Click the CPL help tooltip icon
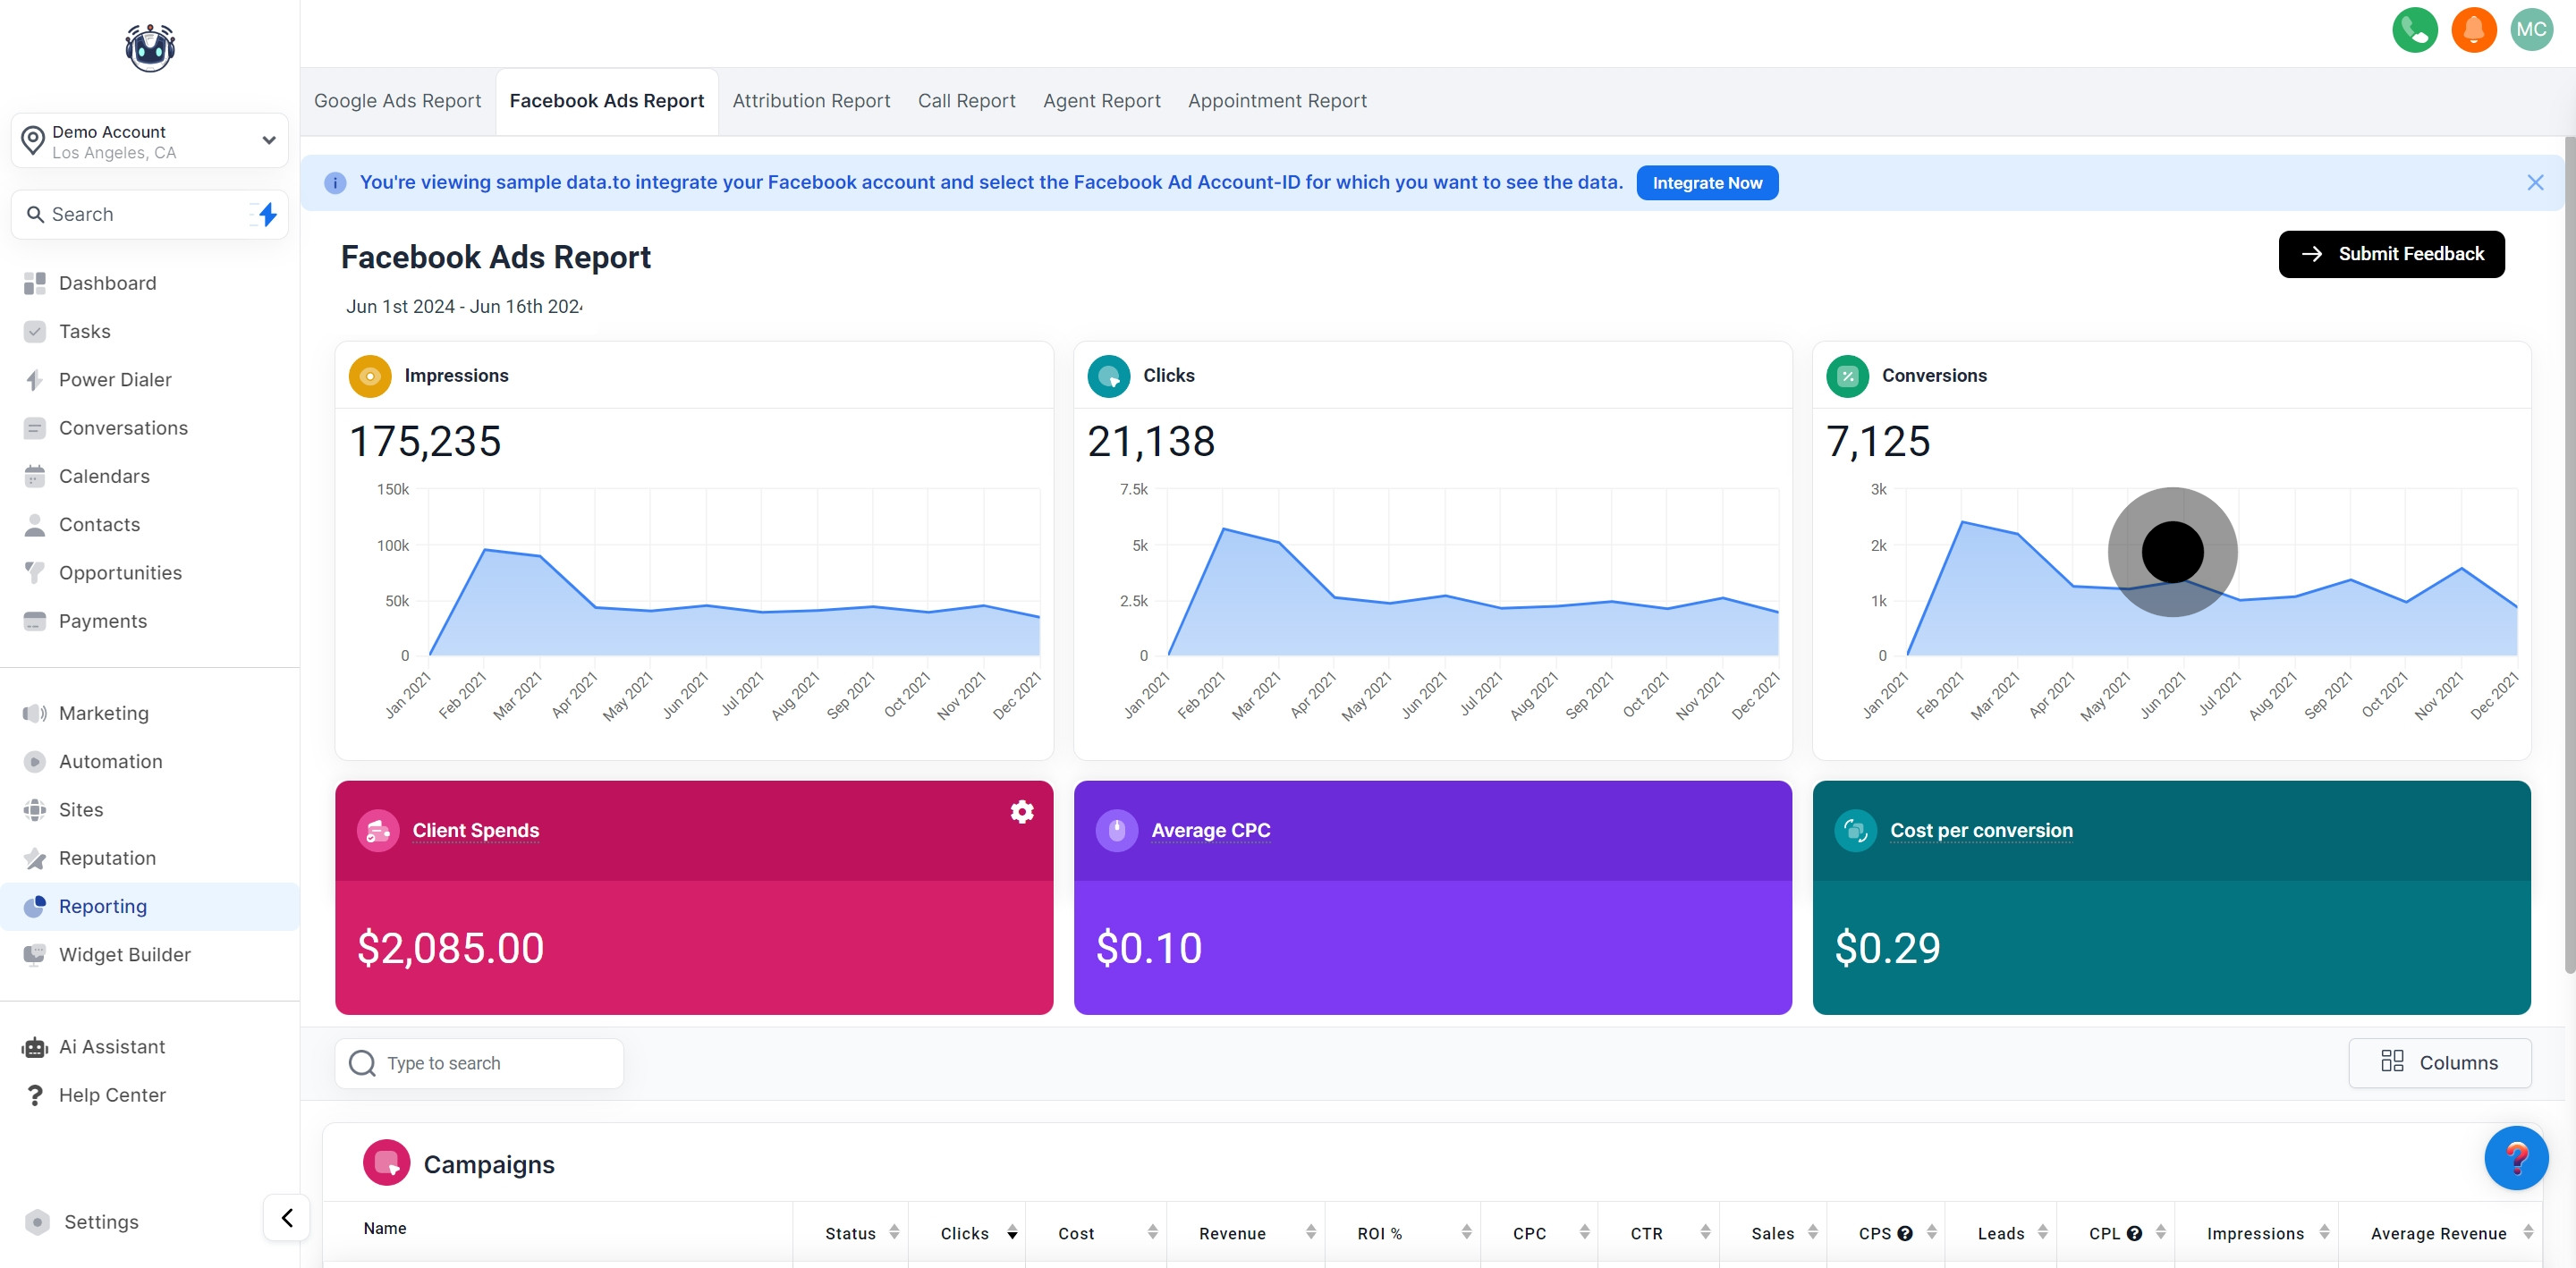The image size is (2576, 1268). (x=2134, y=1233)
